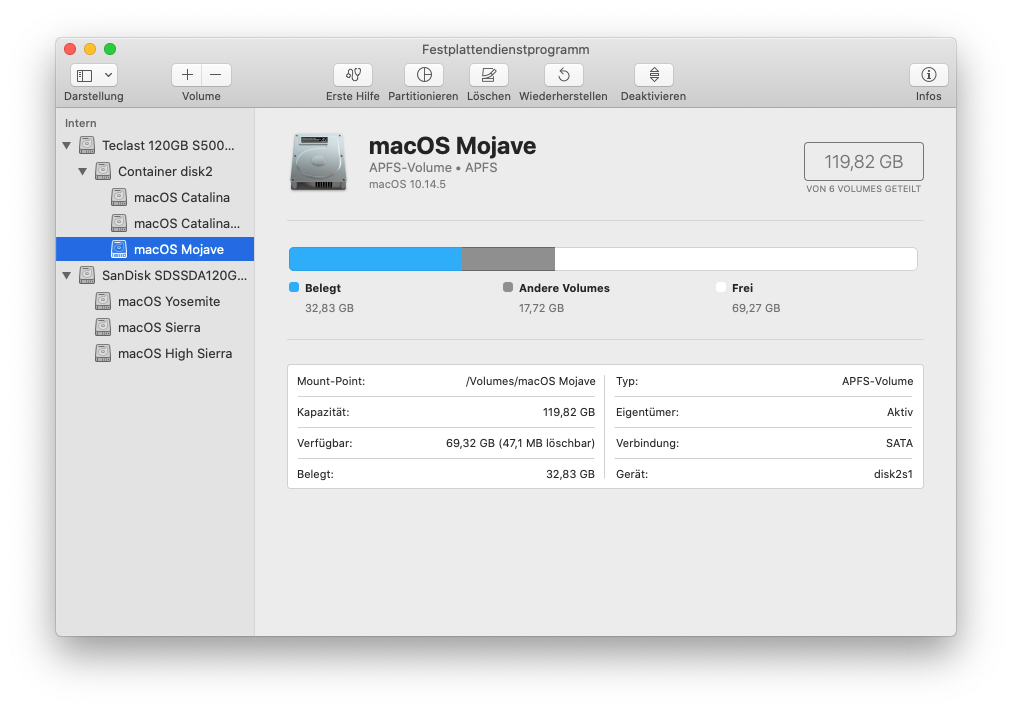
Task: Click VON 6 VOLUMES GETEILT label
Action: [864, 189]
